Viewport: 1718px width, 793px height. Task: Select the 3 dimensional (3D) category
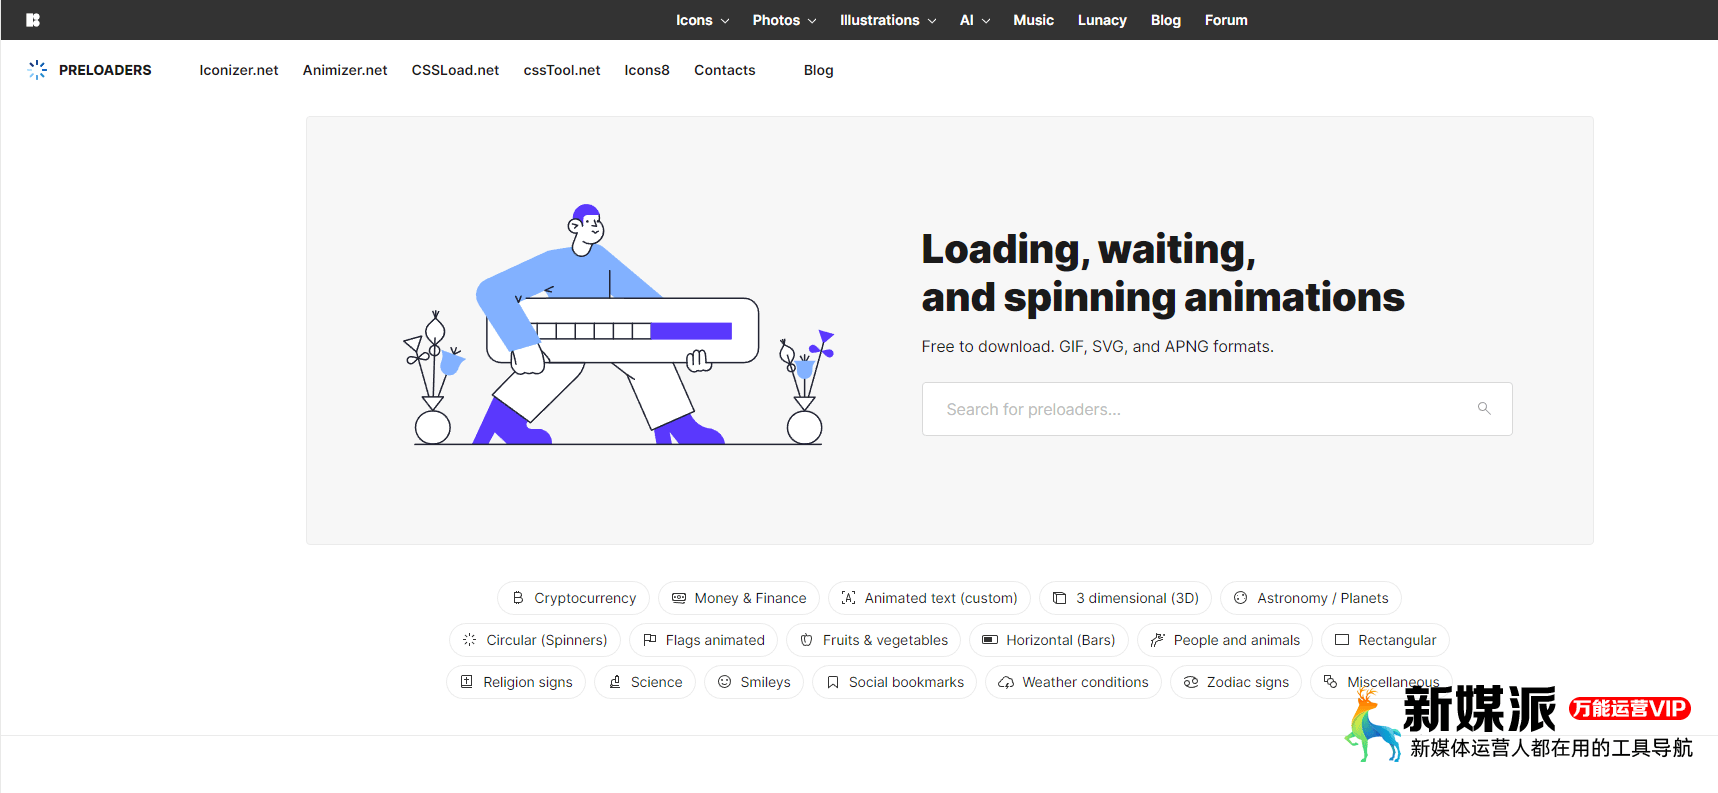pyautogui.click(x=1126, y=598)
